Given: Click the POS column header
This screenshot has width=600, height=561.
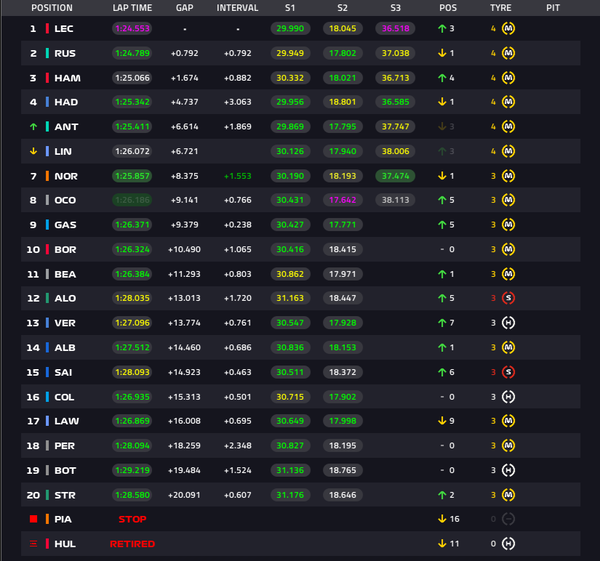Looking at the screenshot, I should click(x=448, y=8).
